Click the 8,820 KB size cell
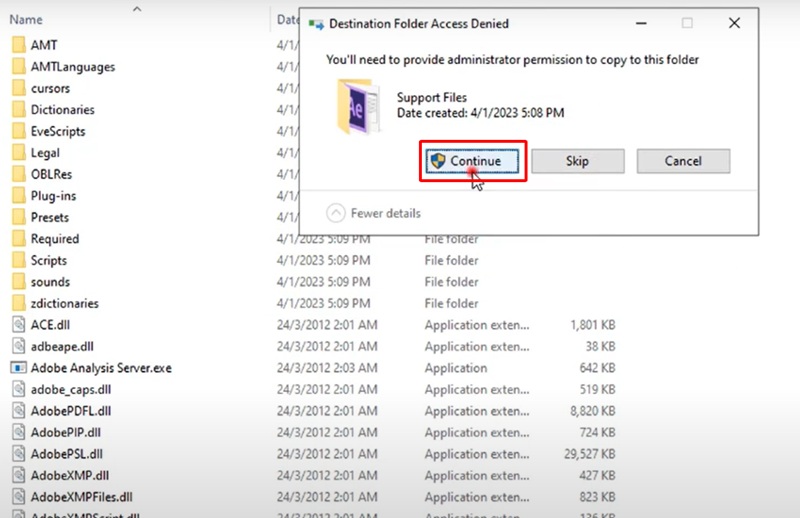The width and height of the screenshot is (800, 518). coord(593,411)
